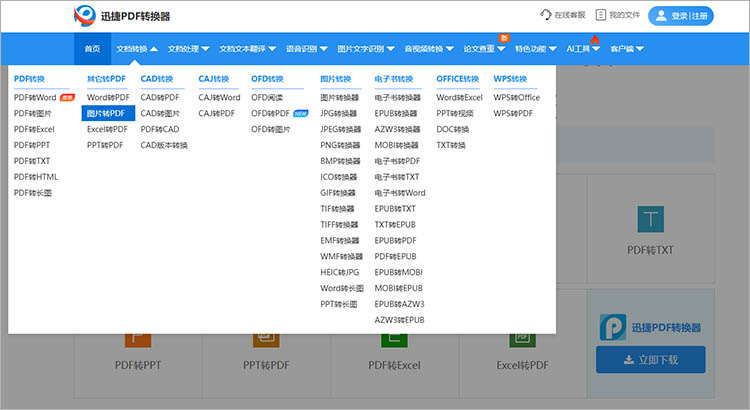Click the 迅捷PDF转换器 logo icon
This screenshot has width=750, height=410.
coord(85,16)
